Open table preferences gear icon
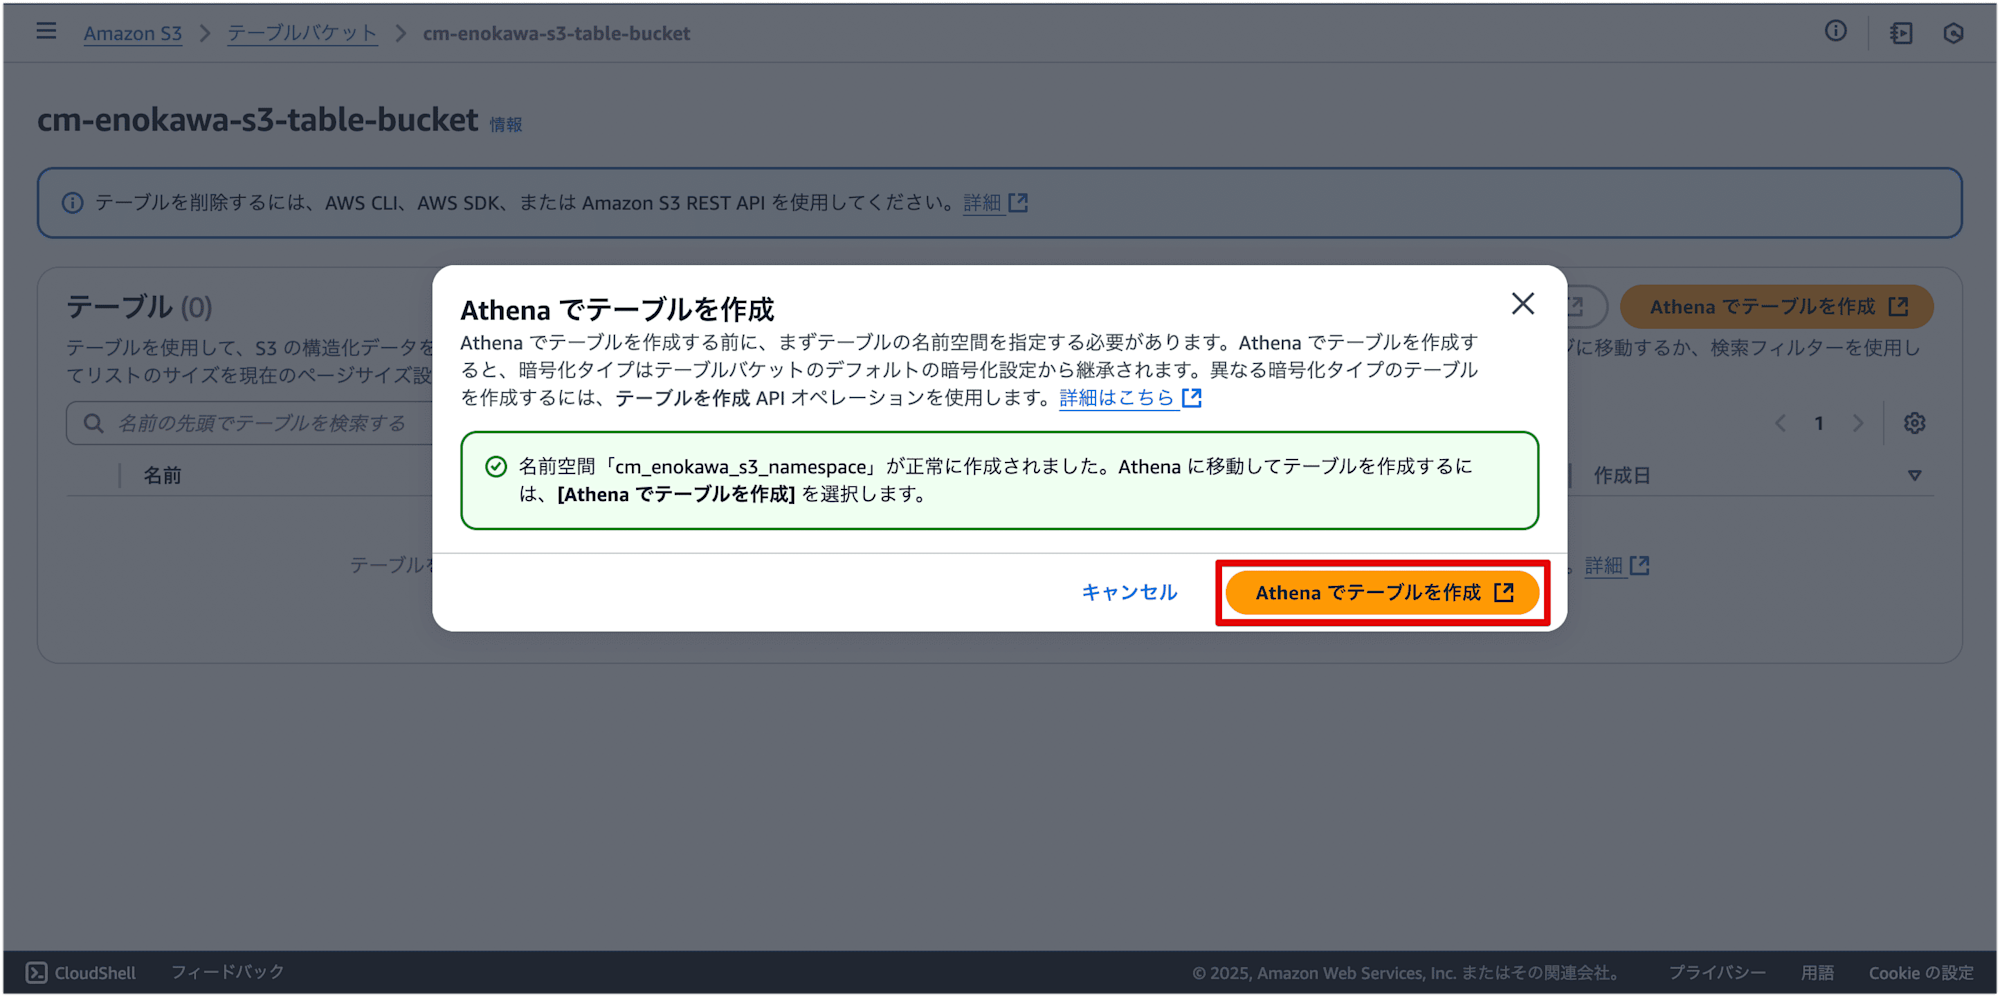 click(1914, 424)
